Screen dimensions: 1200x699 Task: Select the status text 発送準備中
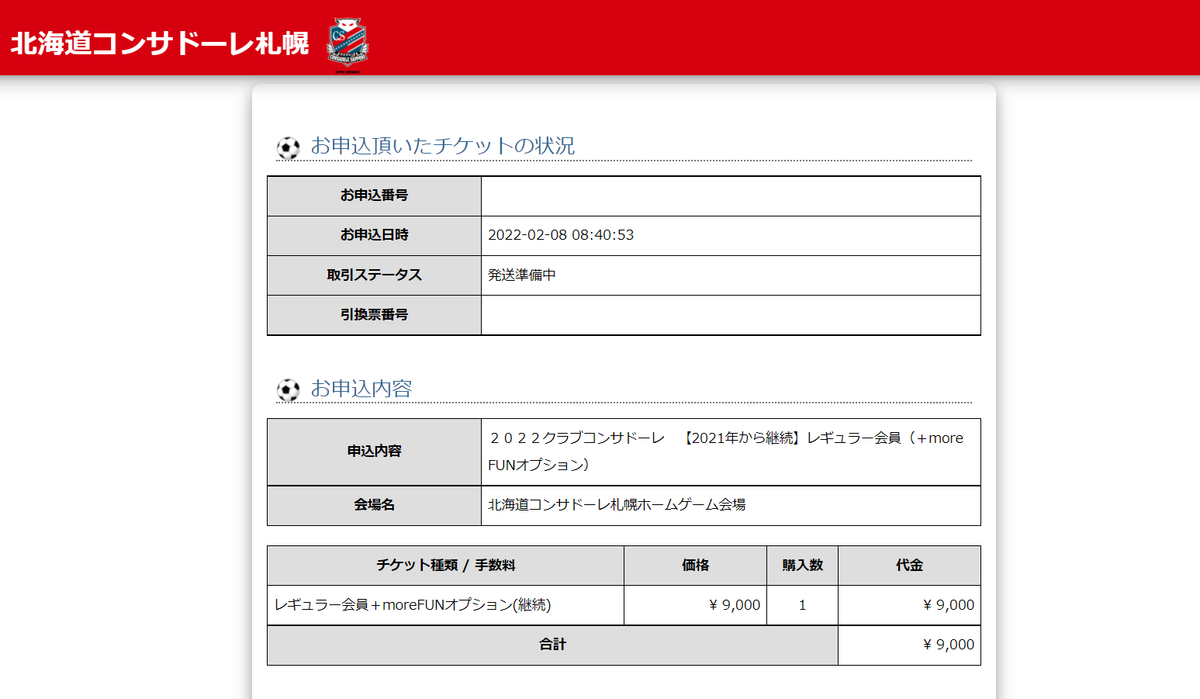click(x=522, y=275)
